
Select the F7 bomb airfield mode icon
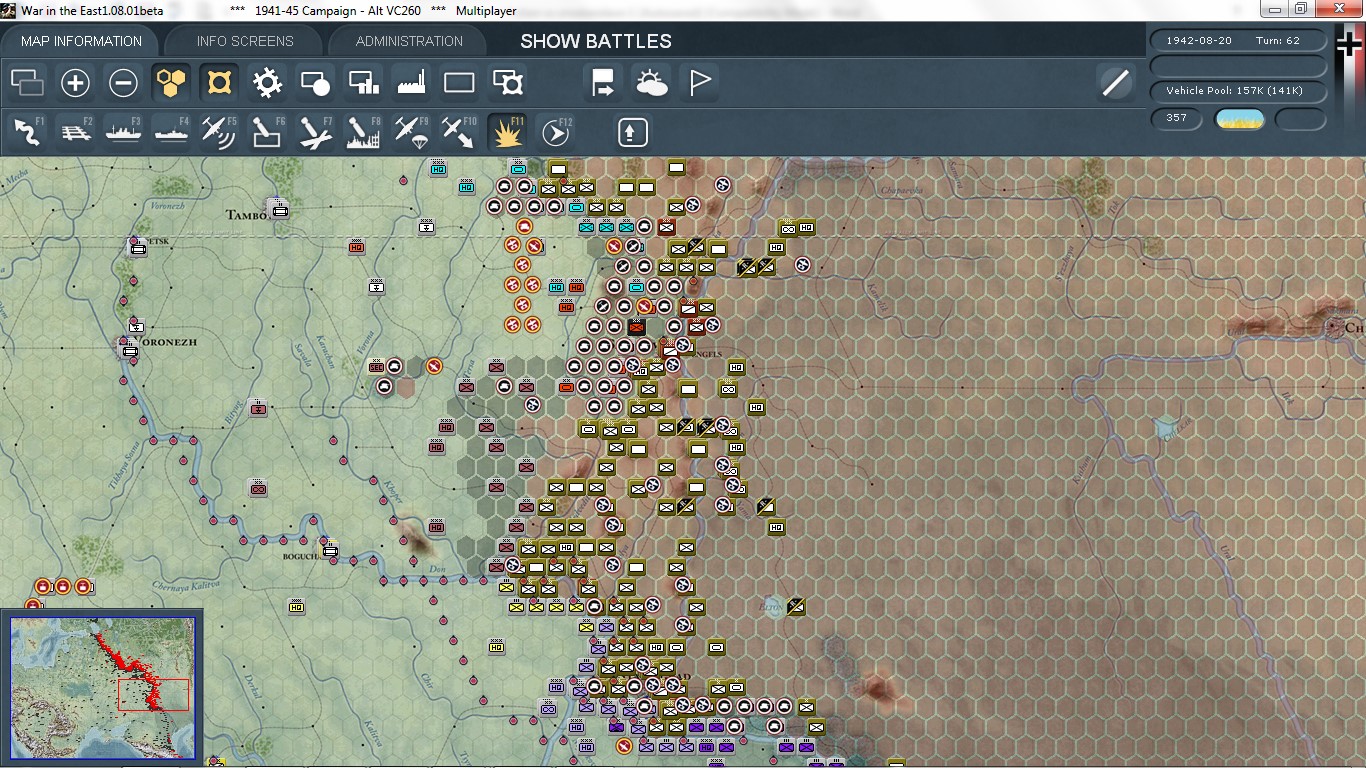tap(315, 132)
